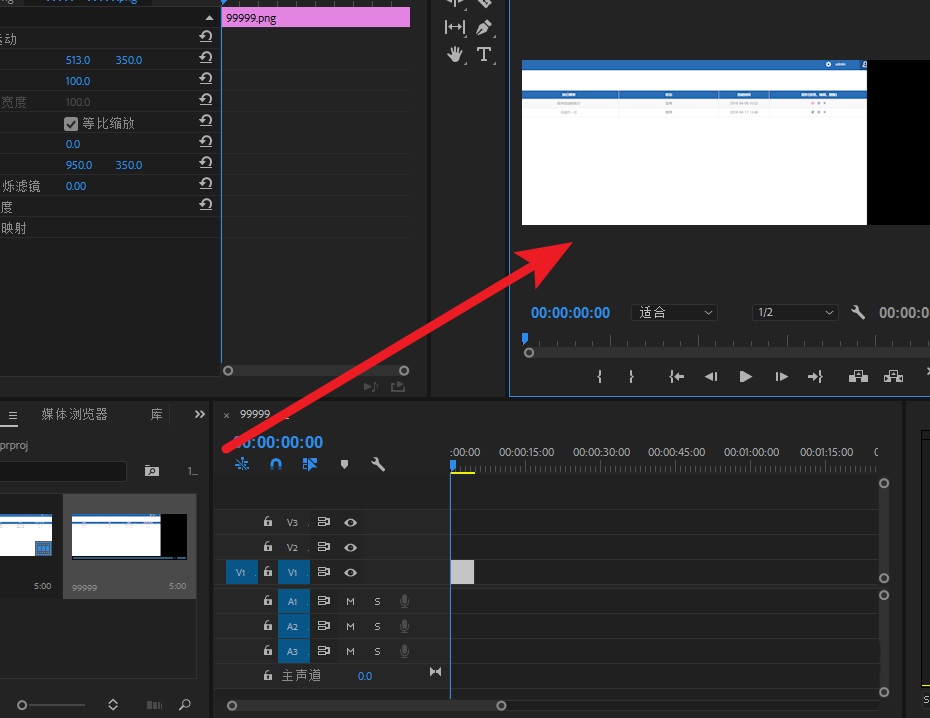
Task: Click the A1 voiceover record button
Action: [404, 601]
